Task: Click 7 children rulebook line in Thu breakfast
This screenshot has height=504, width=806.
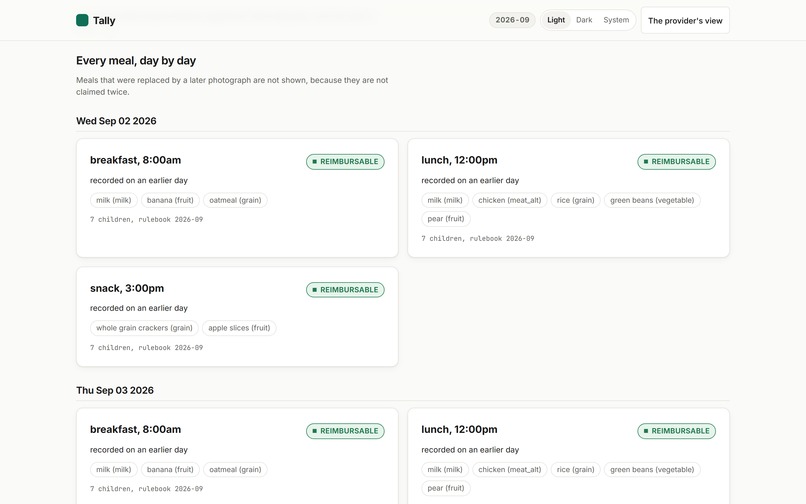Action: (x=146, y=489)
